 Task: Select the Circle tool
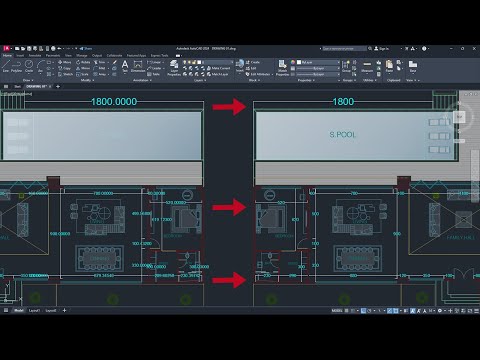[29, 66]
